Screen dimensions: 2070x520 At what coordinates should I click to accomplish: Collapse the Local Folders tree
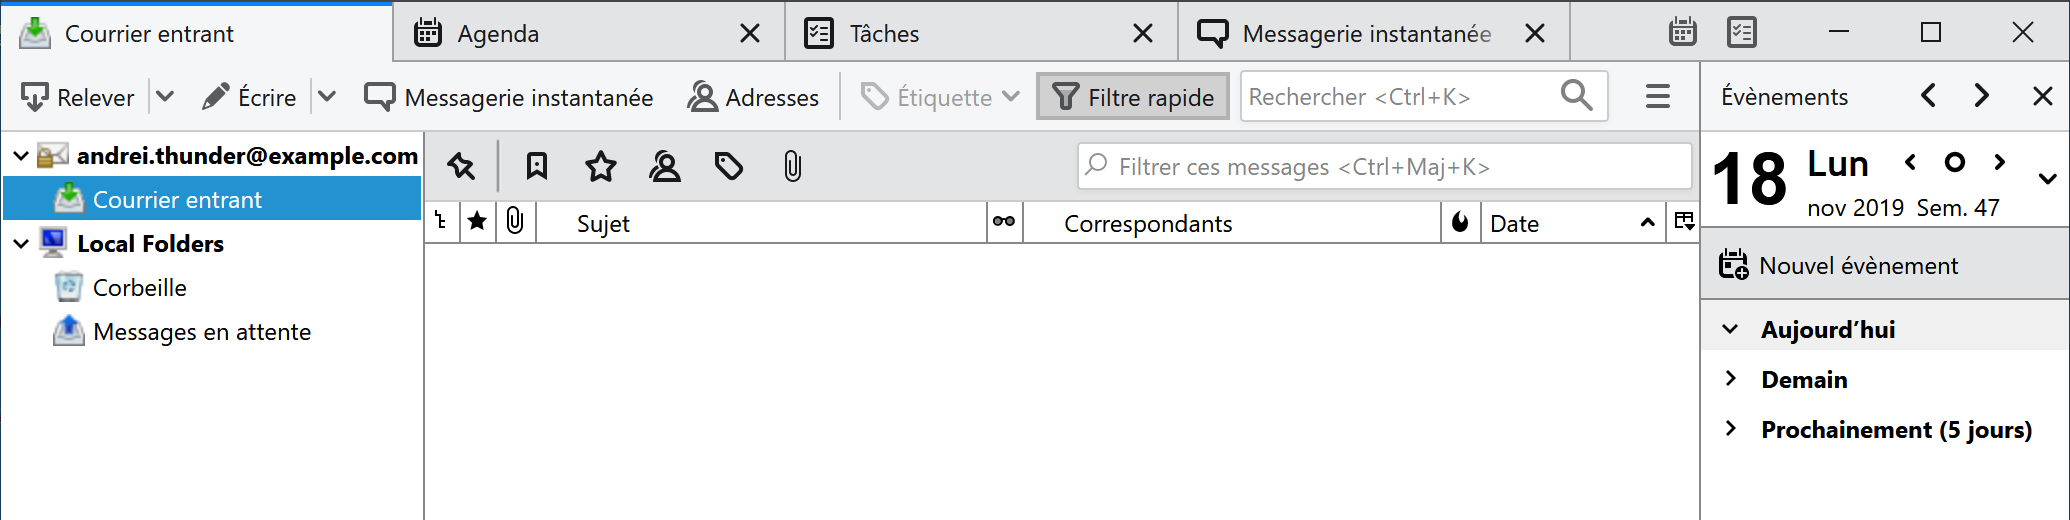21,244
